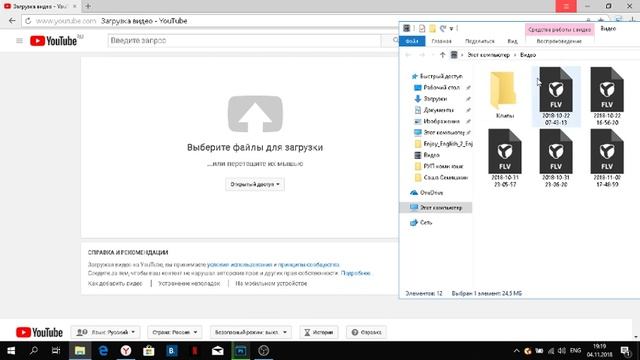
Task: Select the FLV file 2018-10-31 23-06-20
Action: (x=556, y=158)
